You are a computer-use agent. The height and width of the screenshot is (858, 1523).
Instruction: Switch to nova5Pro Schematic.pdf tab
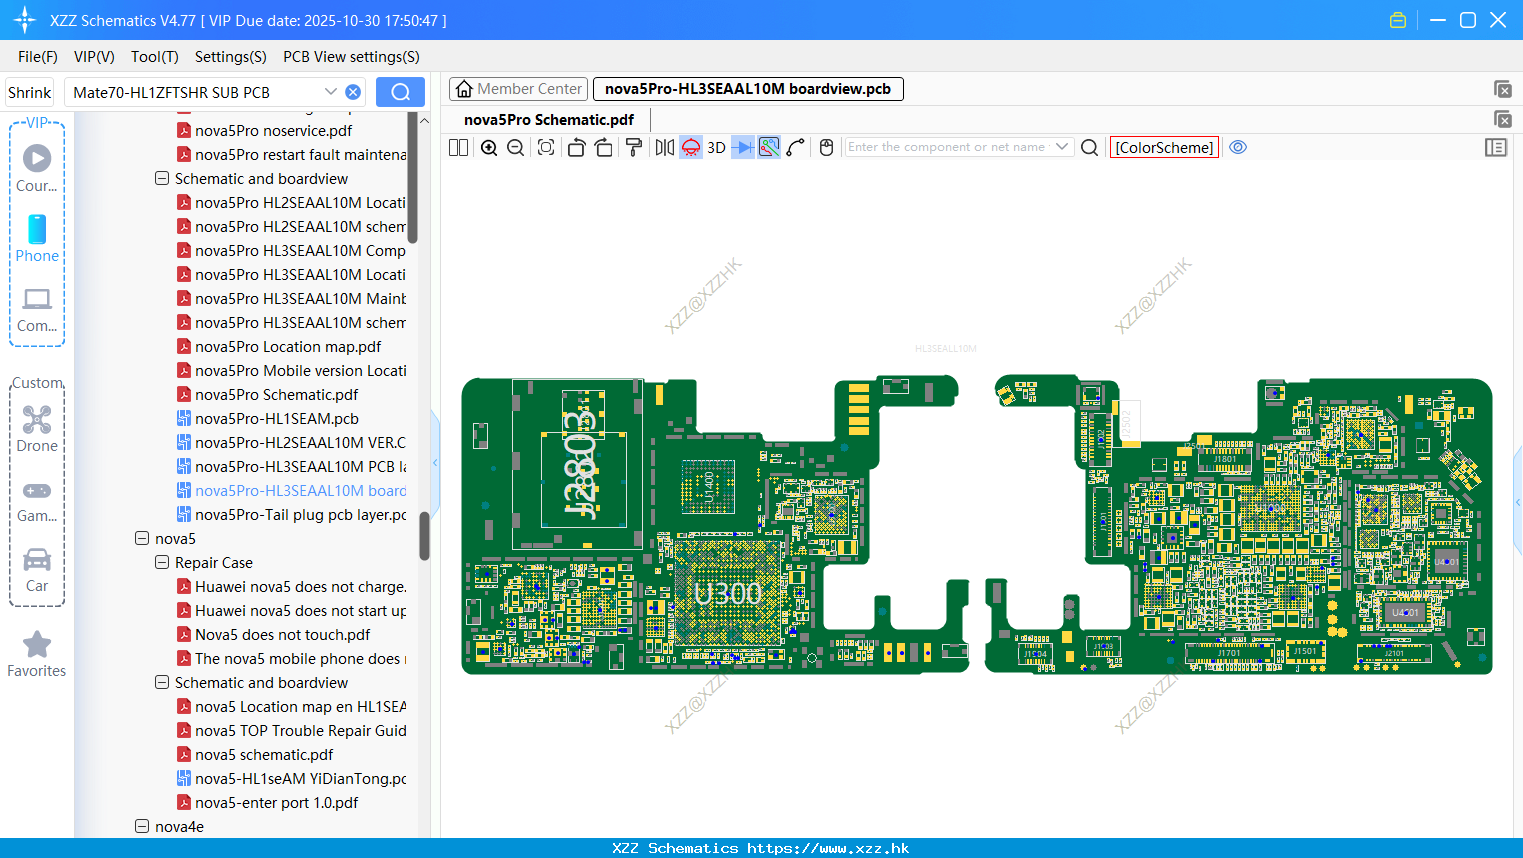click(x=549, y=119)
